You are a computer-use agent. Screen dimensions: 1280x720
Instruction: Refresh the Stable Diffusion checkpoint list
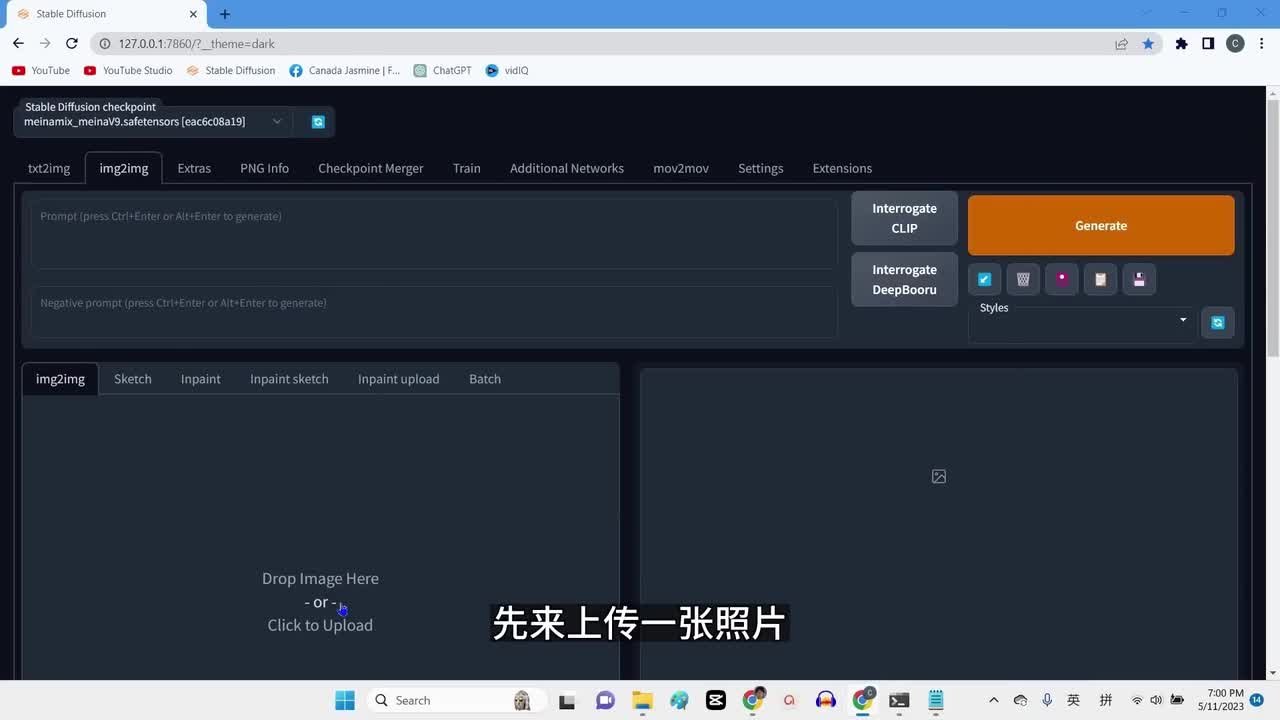coord(318,122)
